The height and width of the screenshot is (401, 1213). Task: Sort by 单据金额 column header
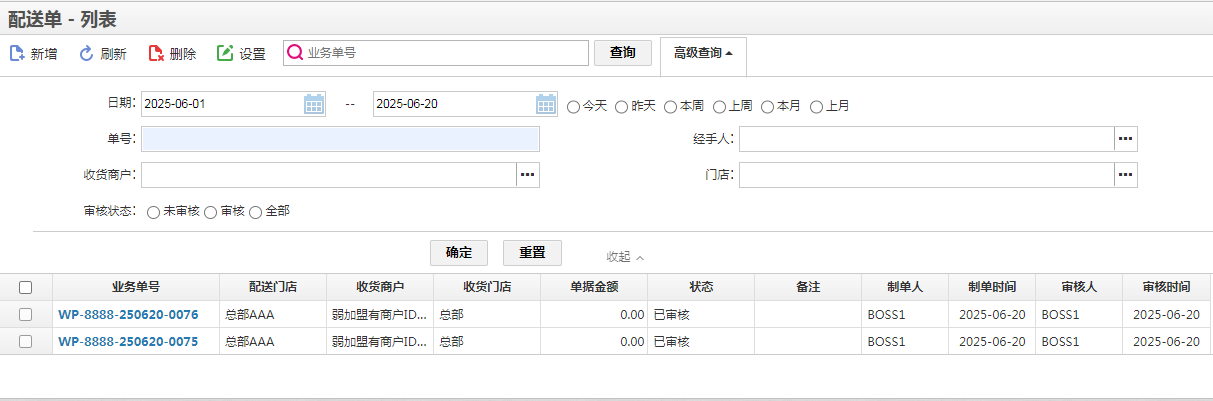tap(594, 287)
